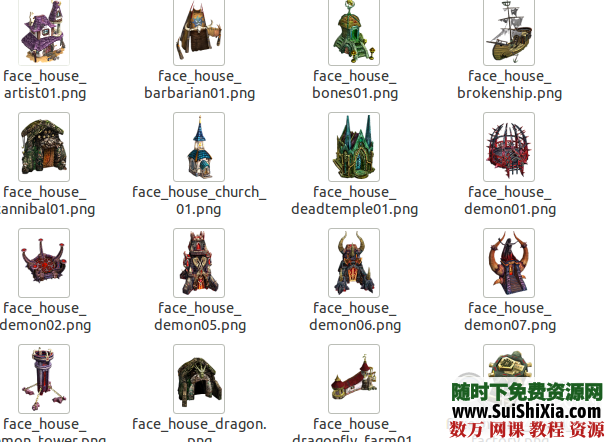Click the file name text face_house_church_01.png
The width and height of the screenshot is (607, 442).
coord(199,200)
